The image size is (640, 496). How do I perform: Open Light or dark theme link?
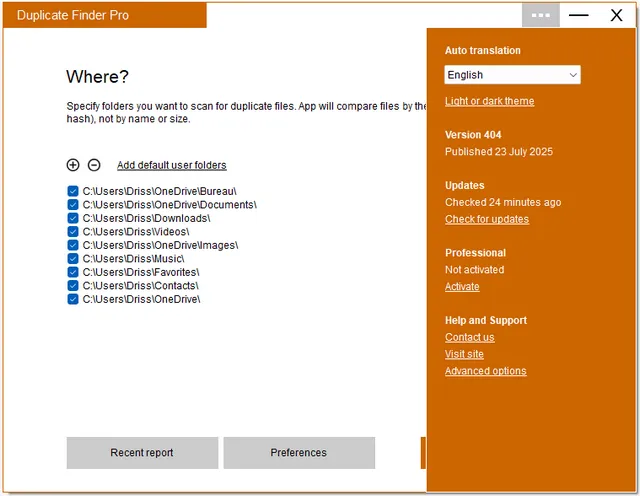click(489, 101)
